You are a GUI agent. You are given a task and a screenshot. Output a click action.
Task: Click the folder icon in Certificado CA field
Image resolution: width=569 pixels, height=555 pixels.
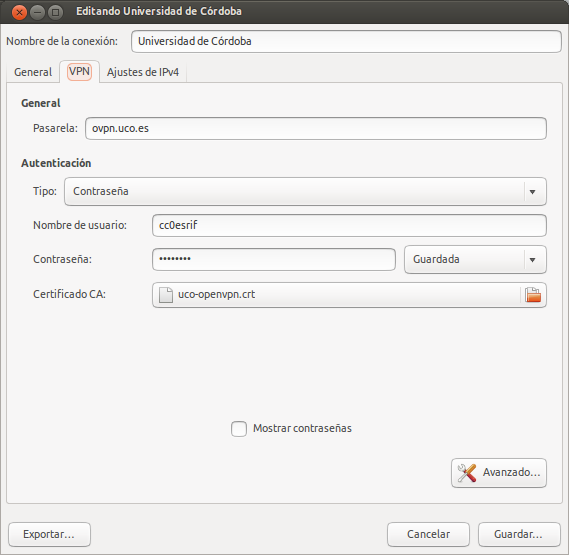(x=533, y=294)
